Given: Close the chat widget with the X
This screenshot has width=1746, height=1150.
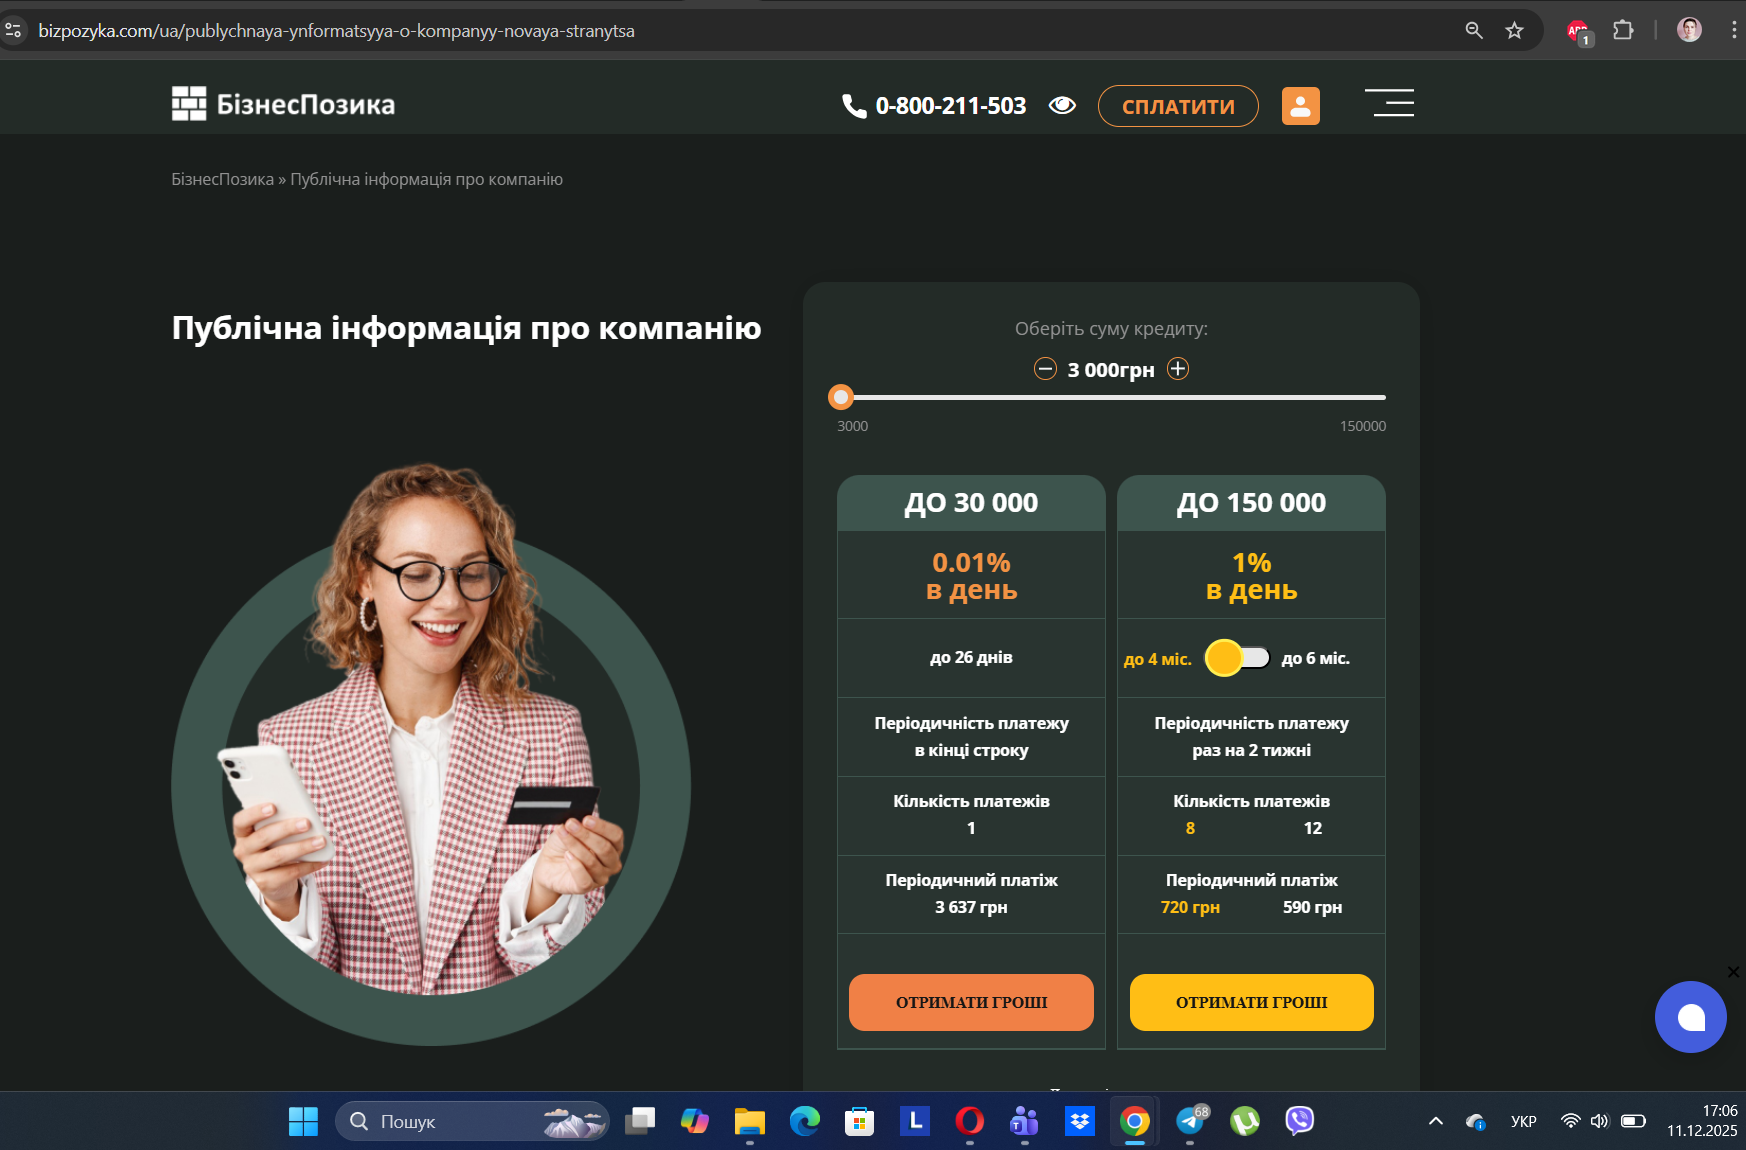Looking at the screenshot, I should 1733,972.
